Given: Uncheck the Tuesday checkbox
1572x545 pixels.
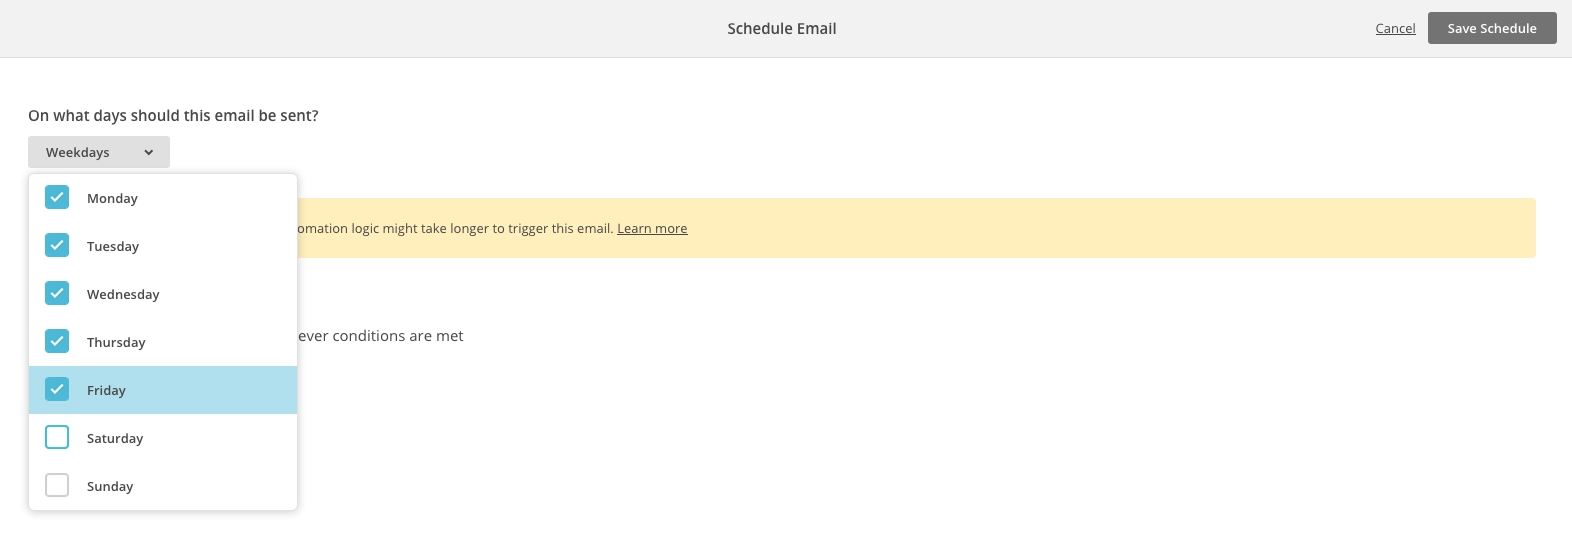Looking at the screenshot, I should [57, 245].
